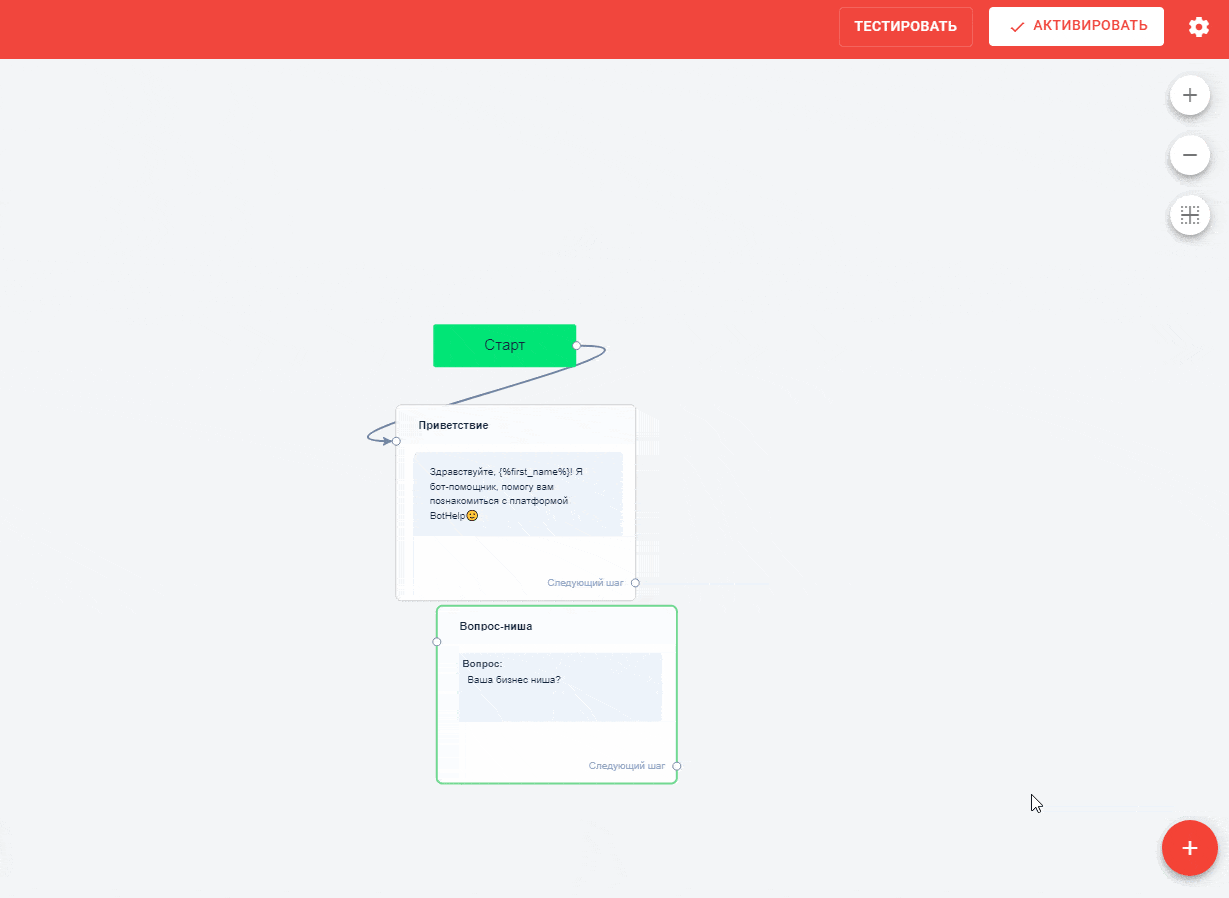Zoom in with the plus button
This screenshot has width=1229, height=898.
pos(1190,96)
